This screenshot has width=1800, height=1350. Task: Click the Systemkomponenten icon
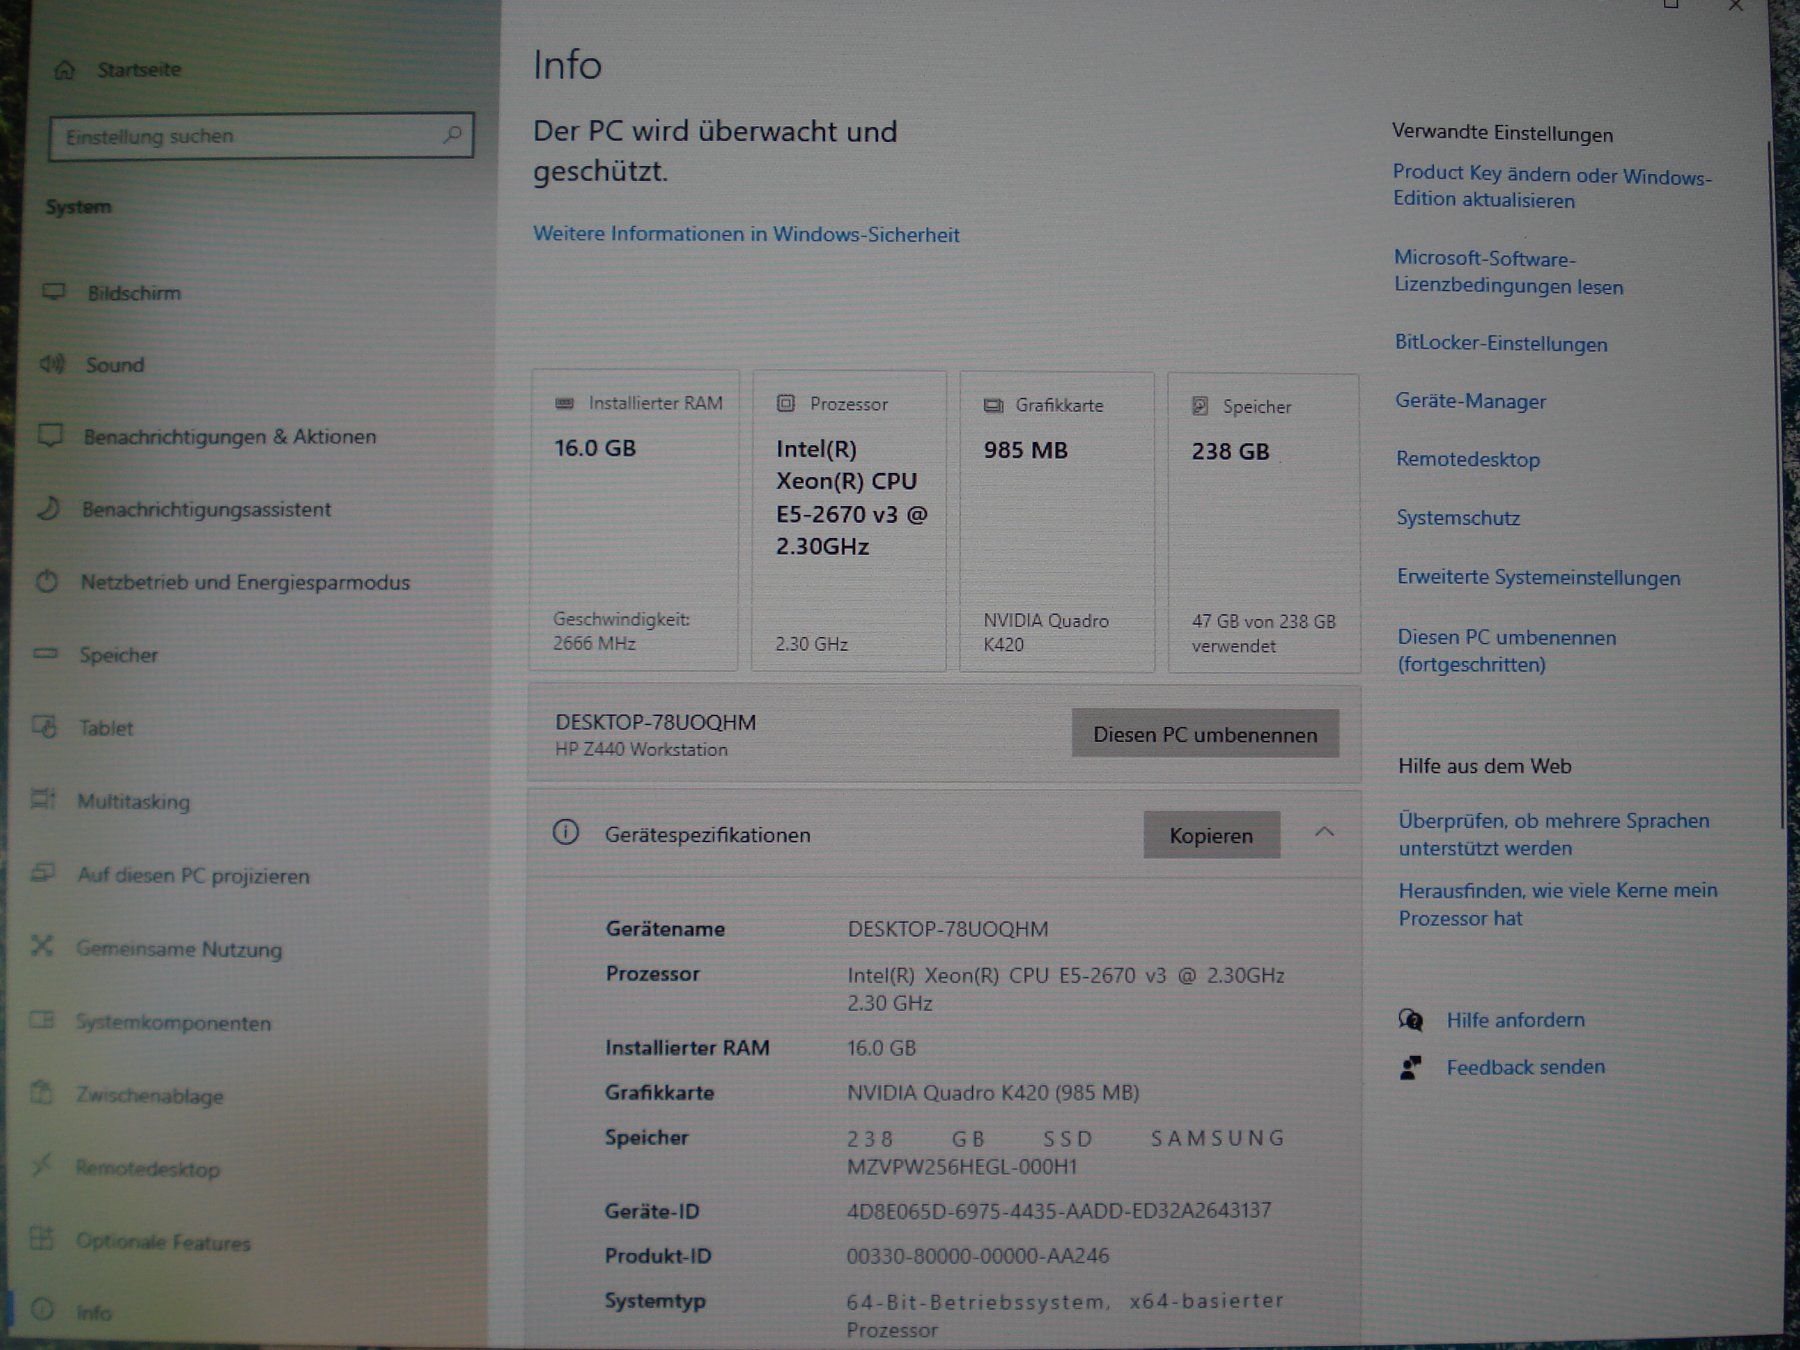tap(41, 1020)
